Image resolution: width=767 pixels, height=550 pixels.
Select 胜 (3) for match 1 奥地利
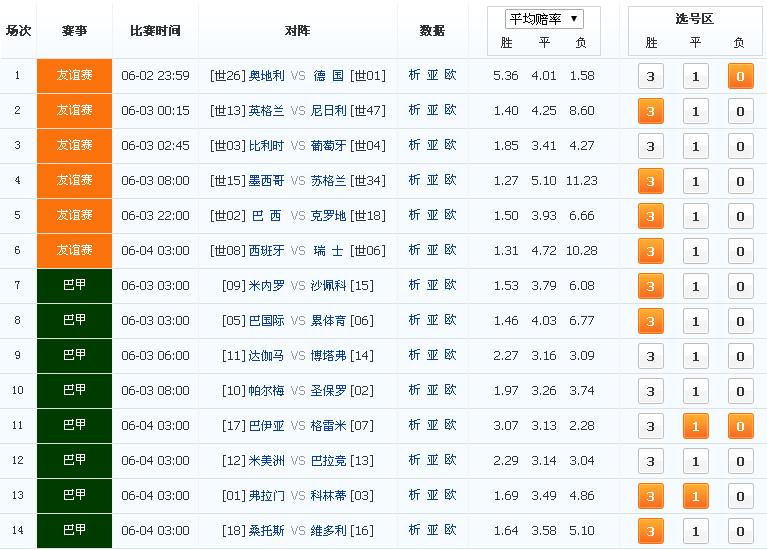pos(651,76)
